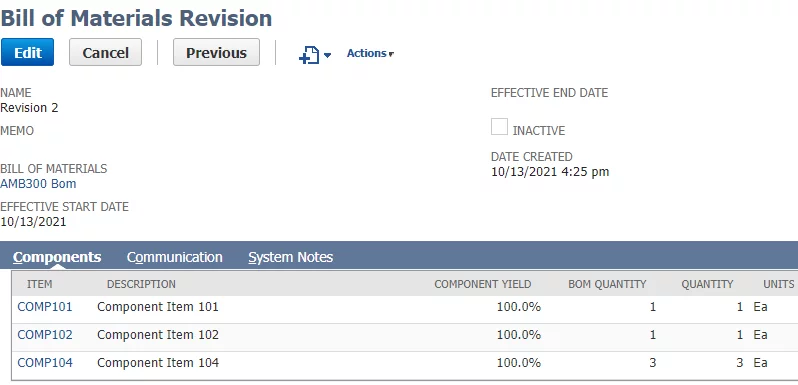Open the COMP104 item link
Viewport: 798px width, 385px height.
(45, 363)
